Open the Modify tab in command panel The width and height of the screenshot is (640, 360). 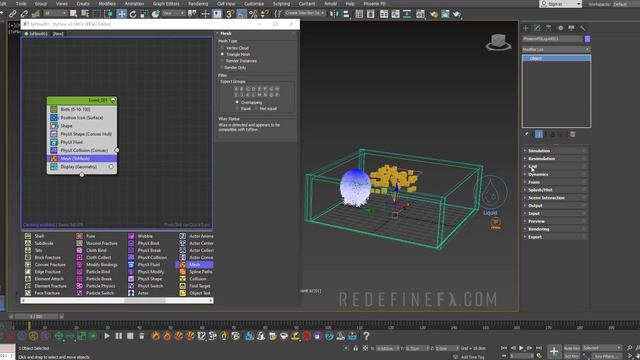[537, 28]
